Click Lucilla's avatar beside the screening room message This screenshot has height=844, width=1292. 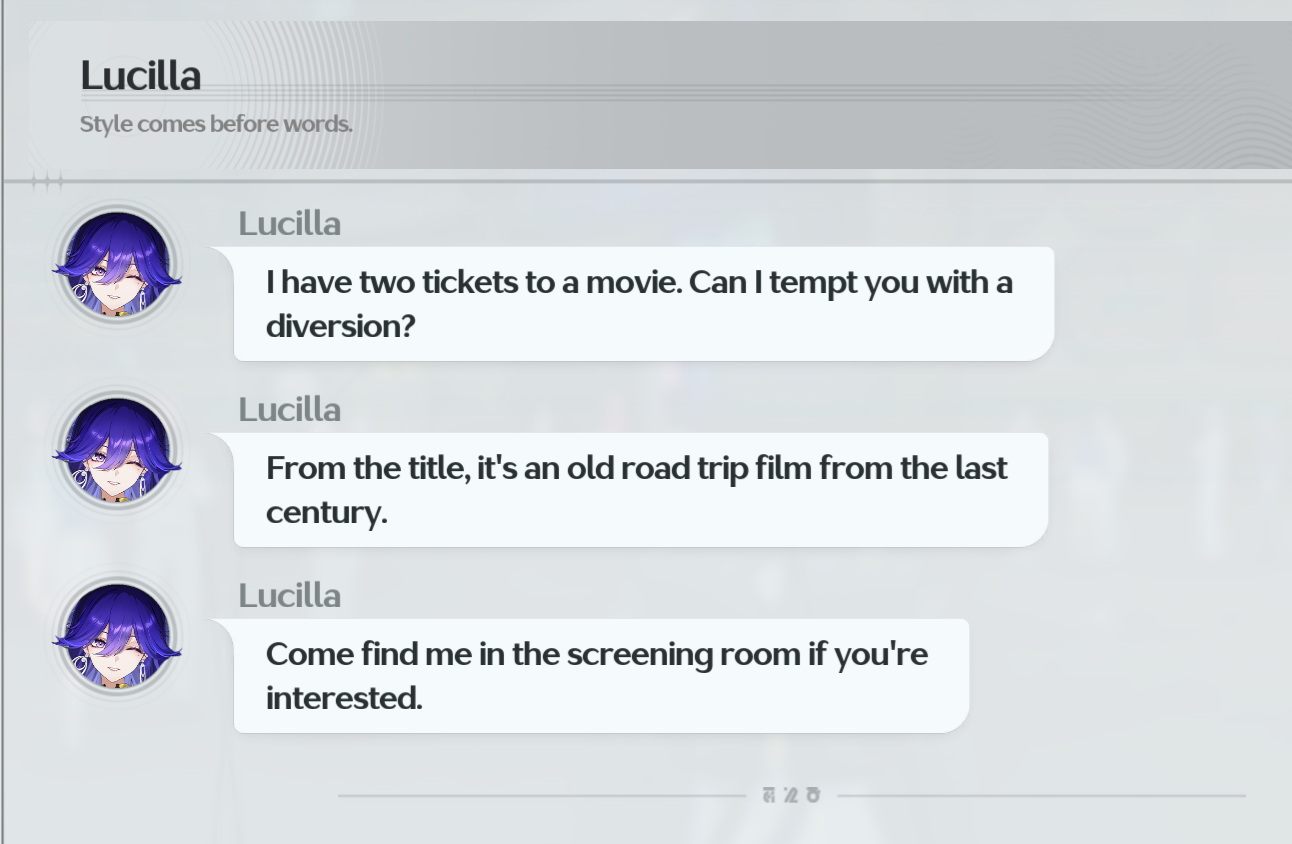coord(117,637)
